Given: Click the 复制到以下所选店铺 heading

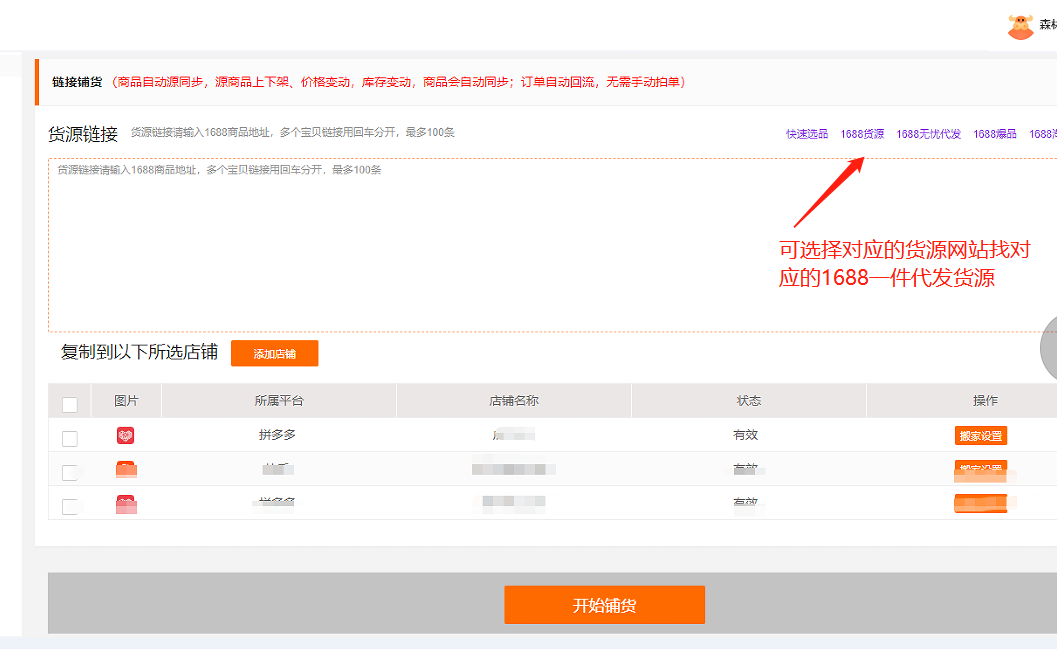Looking at the screenshot, I should 139,352.
